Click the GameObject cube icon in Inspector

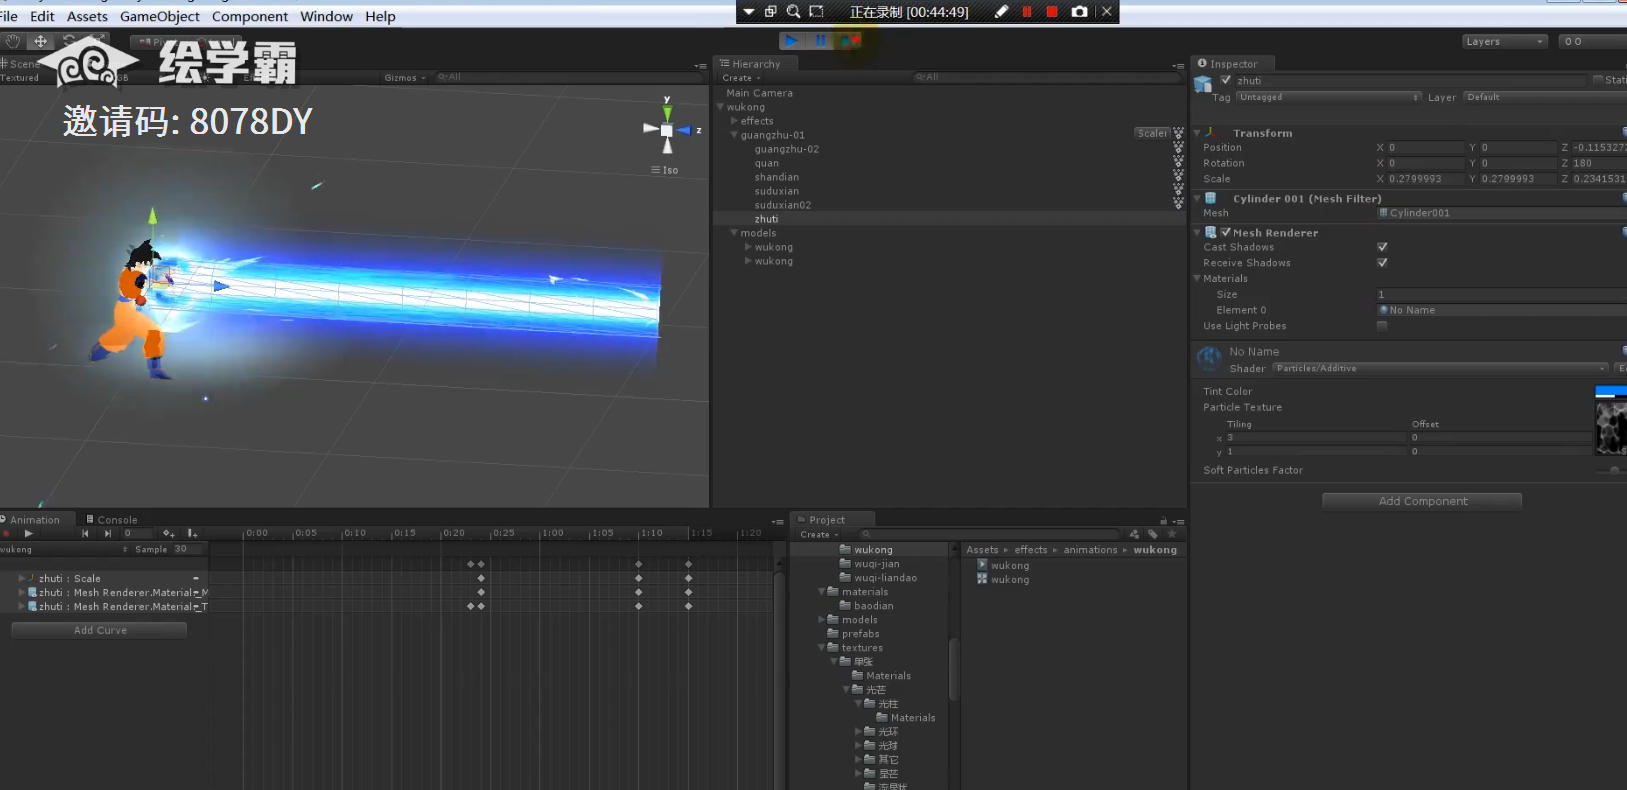[1203, 84]
